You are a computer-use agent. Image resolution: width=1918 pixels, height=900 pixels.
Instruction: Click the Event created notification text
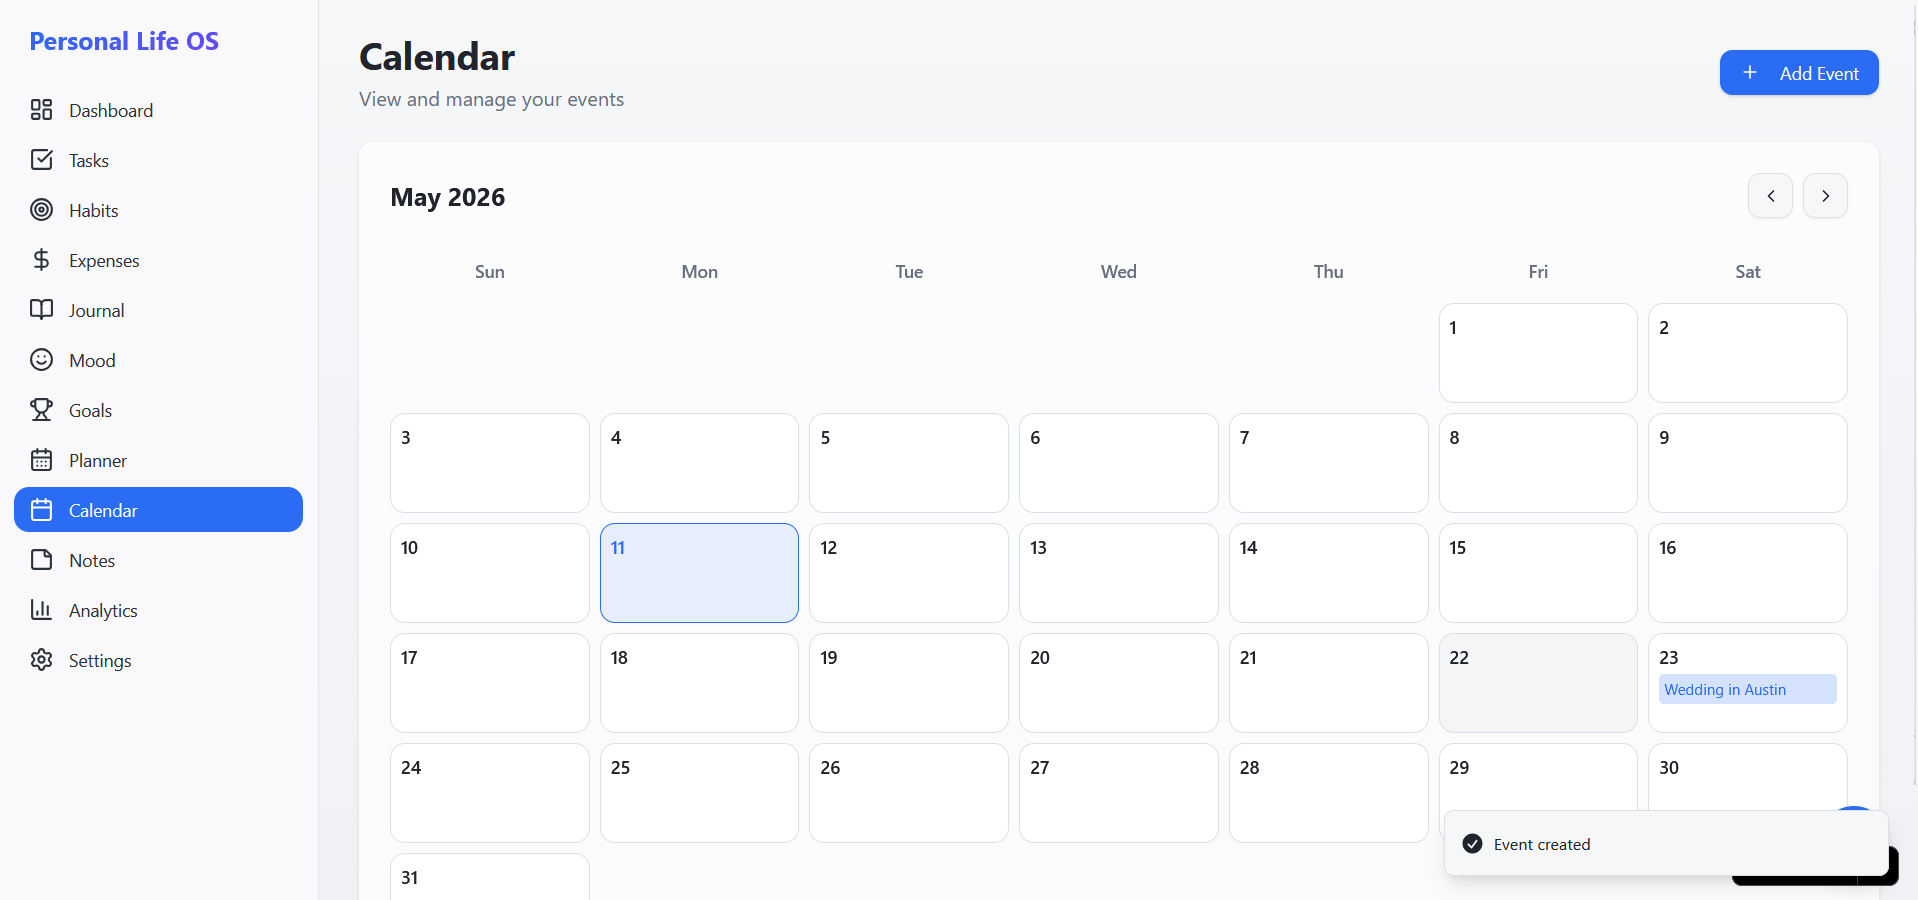1542,844
